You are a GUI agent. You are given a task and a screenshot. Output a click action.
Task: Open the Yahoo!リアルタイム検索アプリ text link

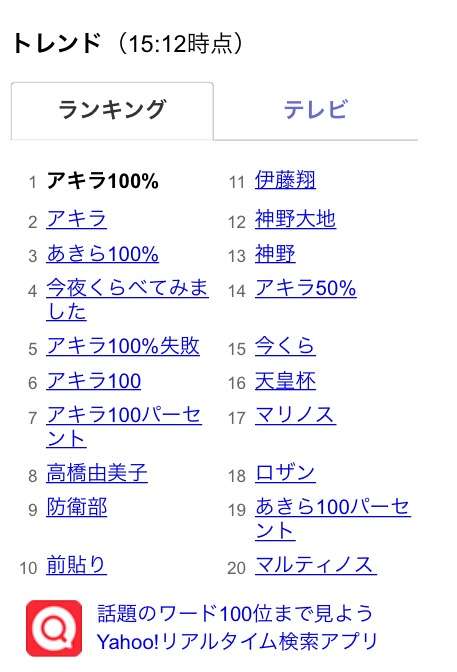237,642
